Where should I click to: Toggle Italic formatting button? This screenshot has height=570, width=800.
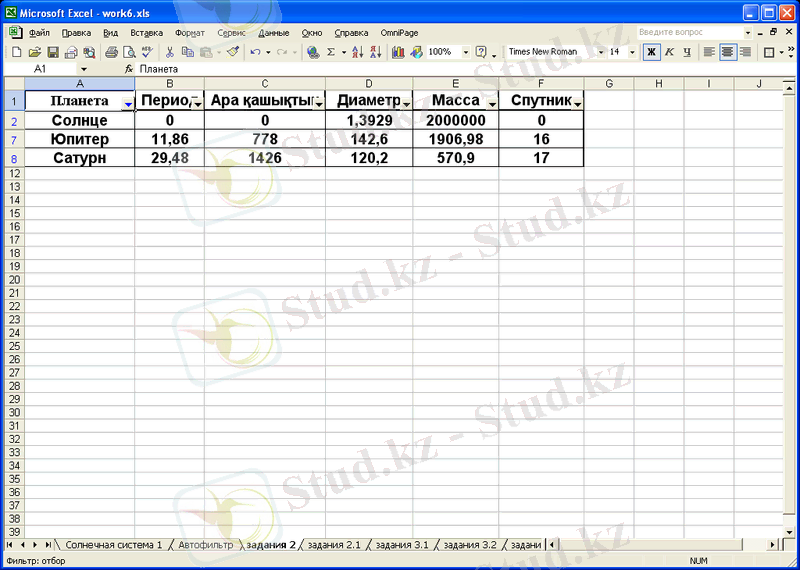[x=669, y=52]
